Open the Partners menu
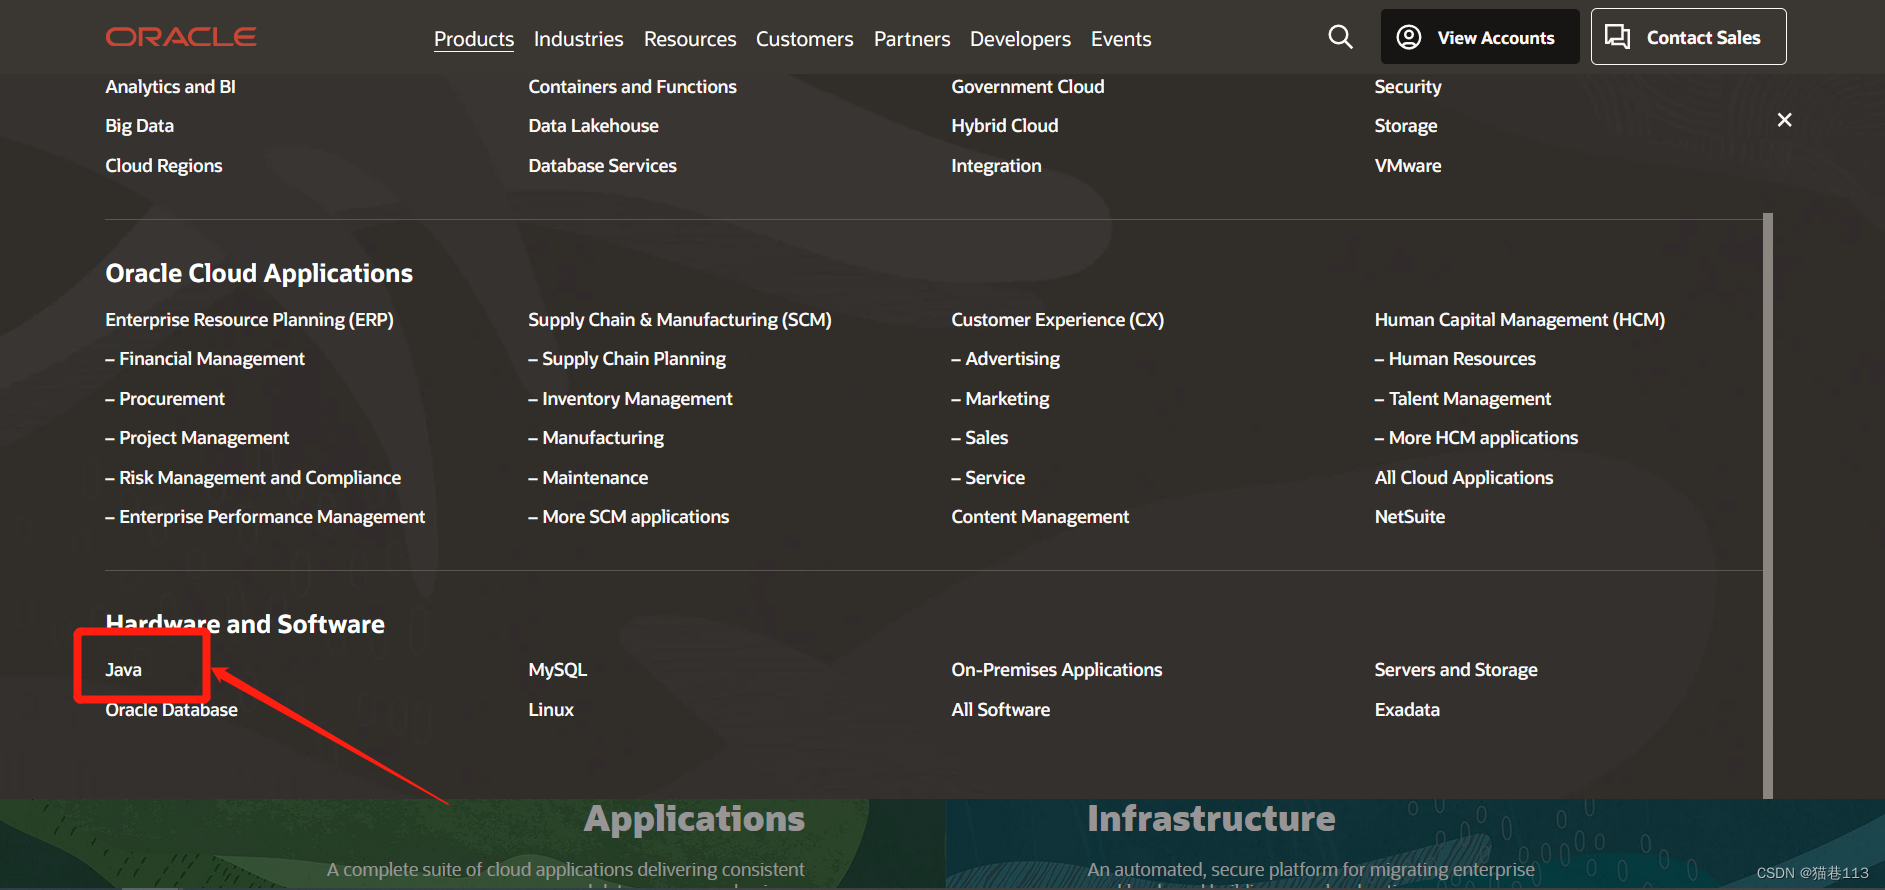 coord(912,39)
